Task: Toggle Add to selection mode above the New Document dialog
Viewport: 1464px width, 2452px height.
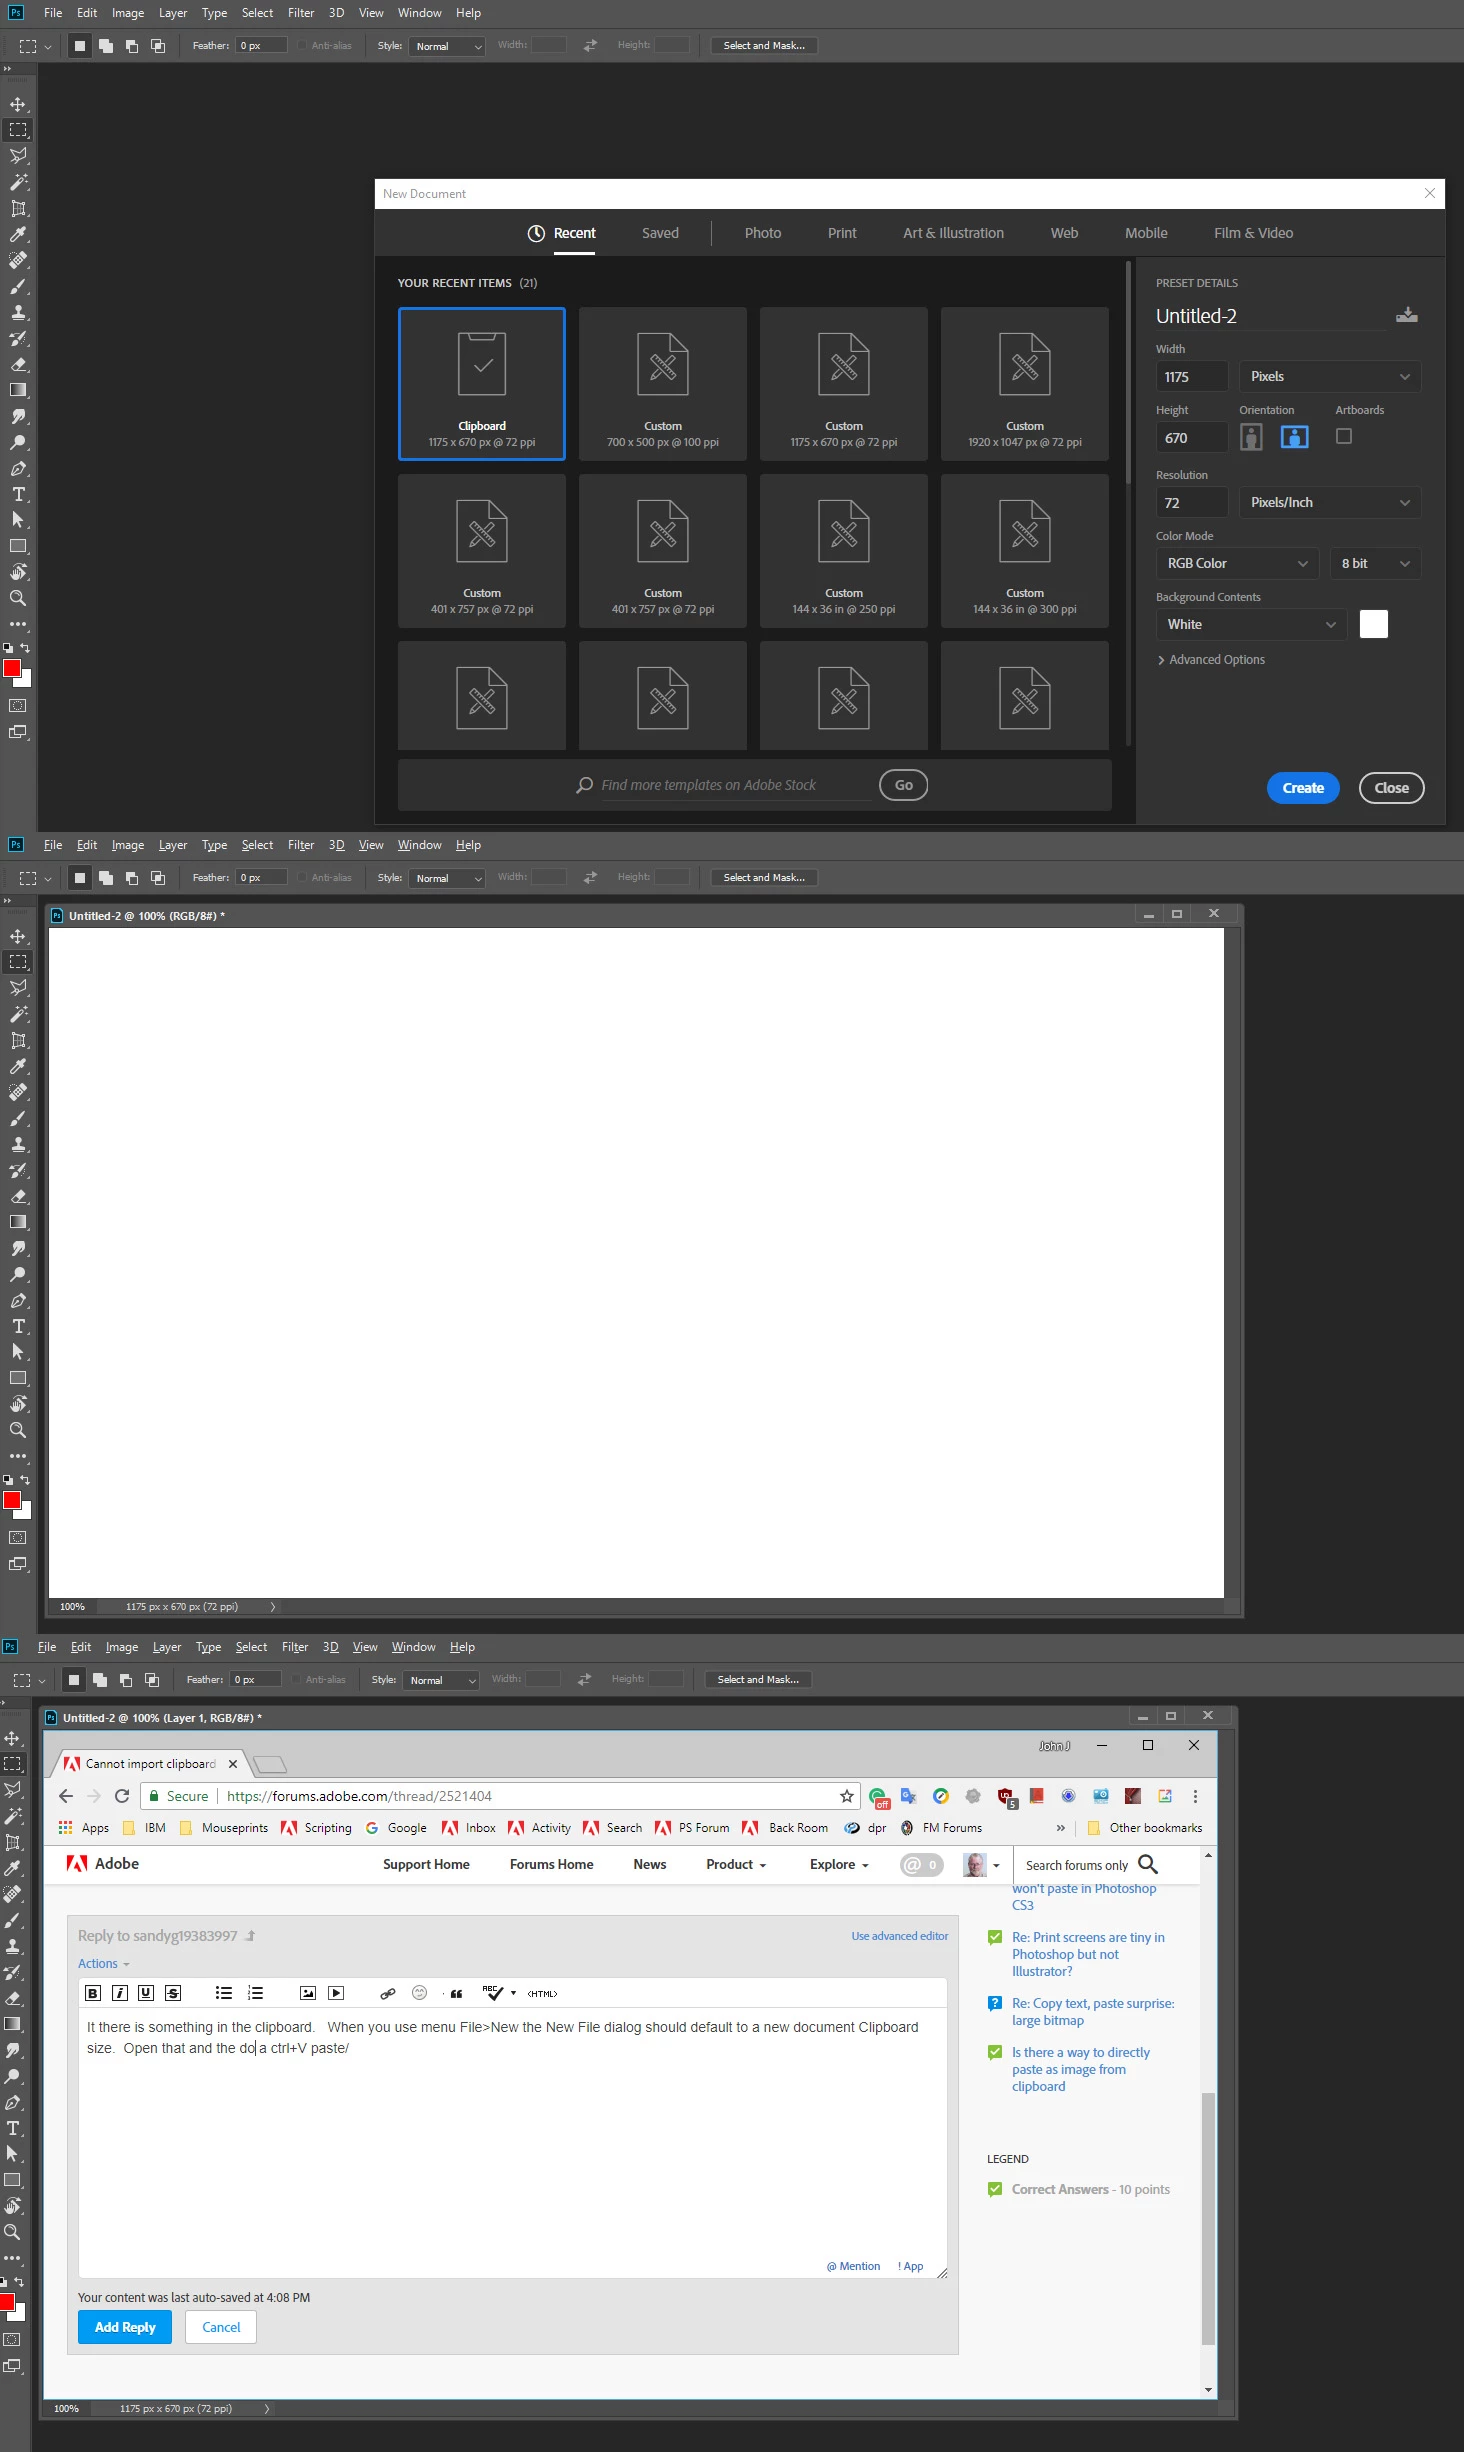Action: click(x=106, y=46)
